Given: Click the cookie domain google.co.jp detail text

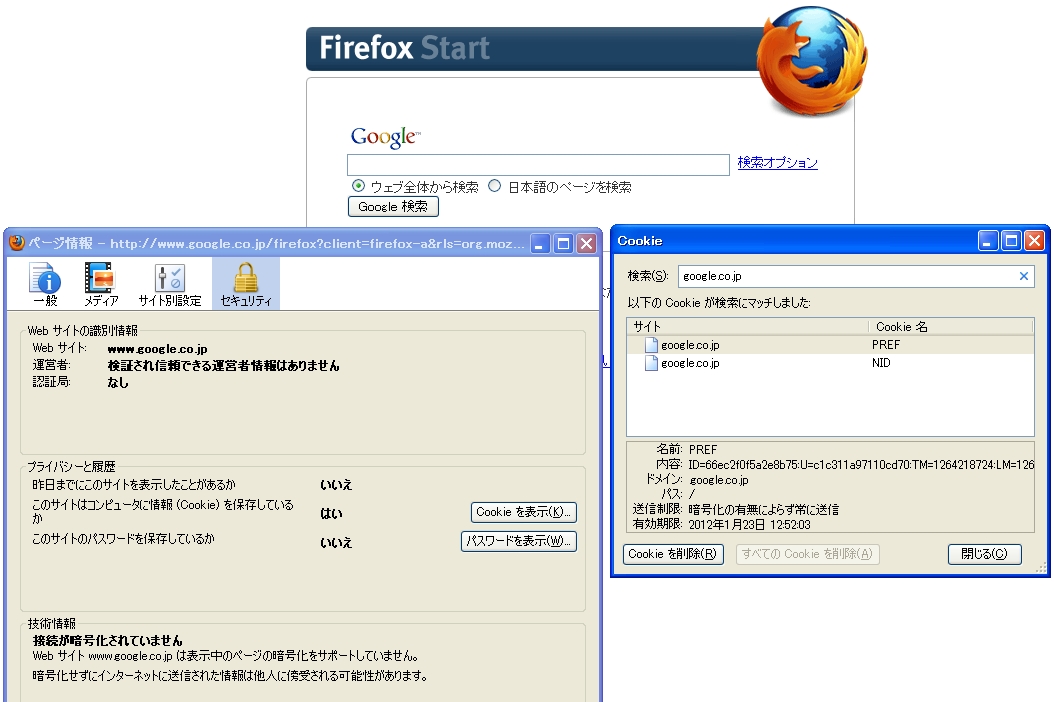Looking at the screenshot, I should 719,480.
